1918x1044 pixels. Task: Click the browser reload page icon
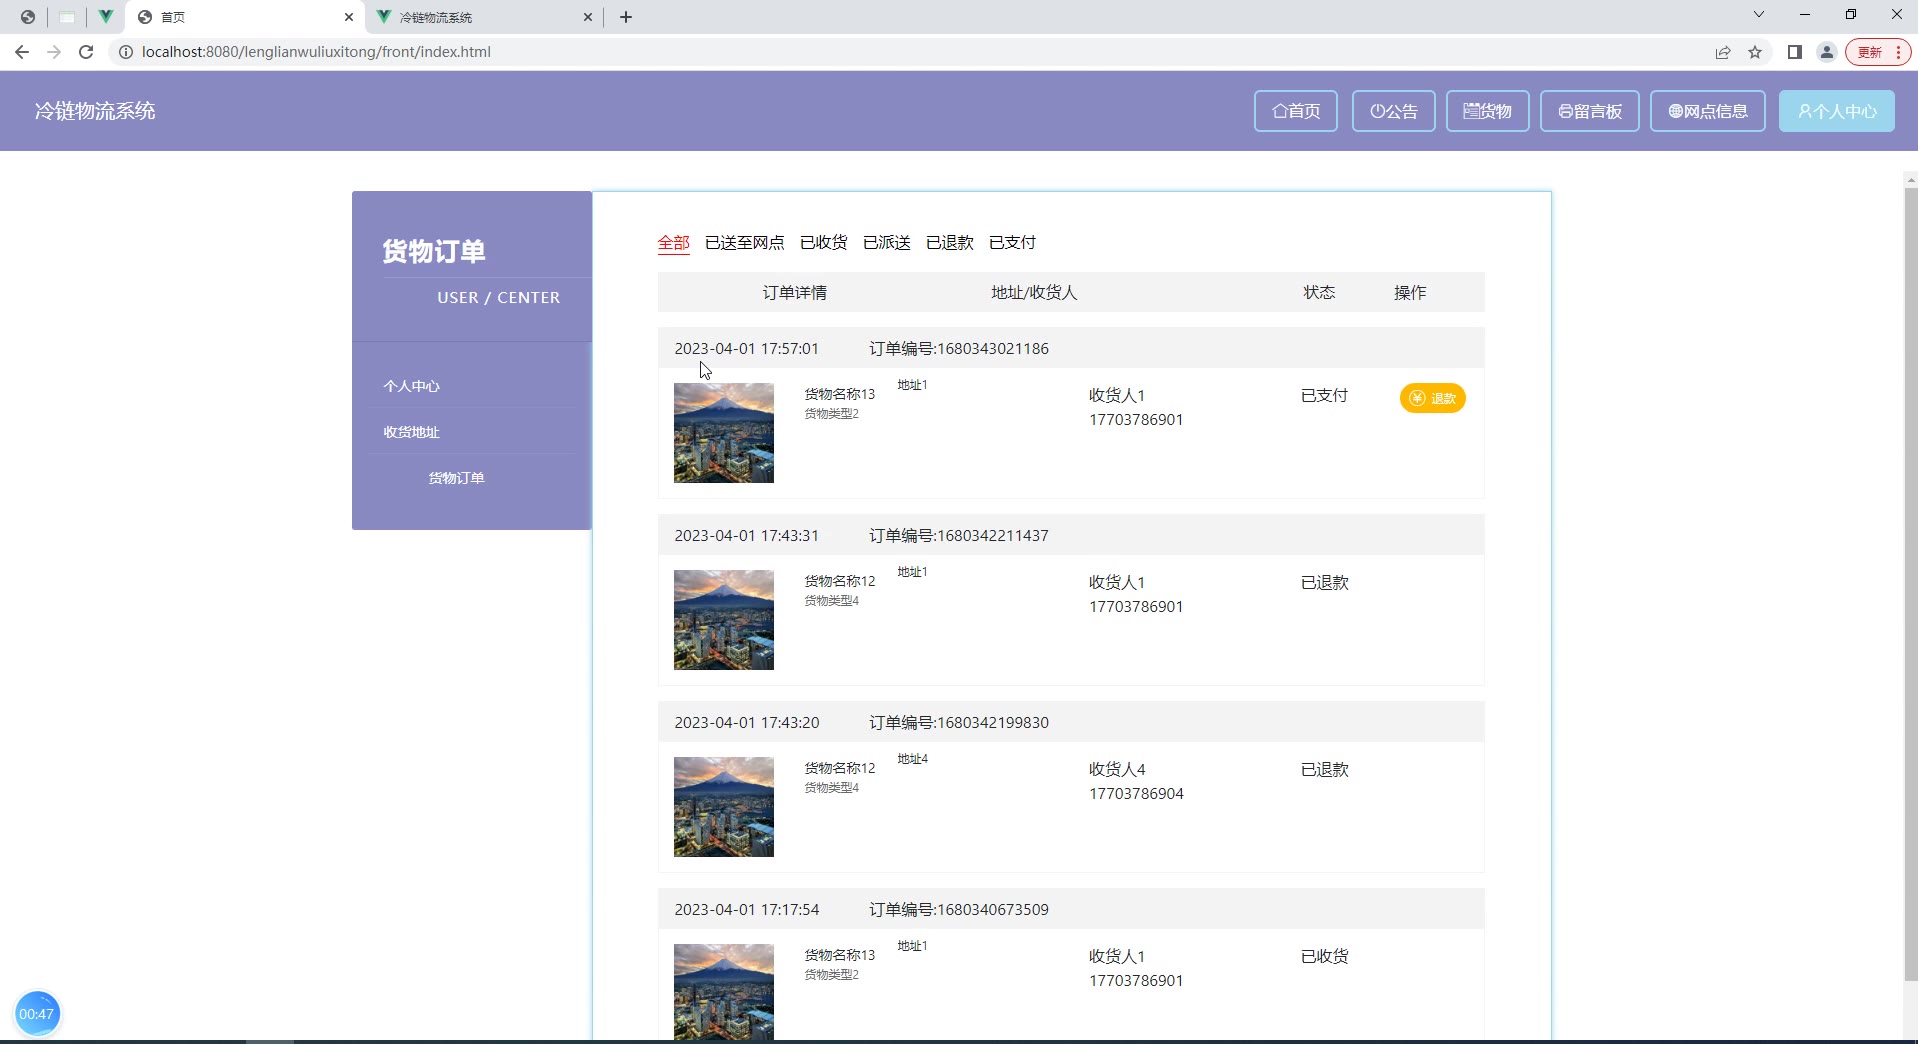(x=86, y=52)
